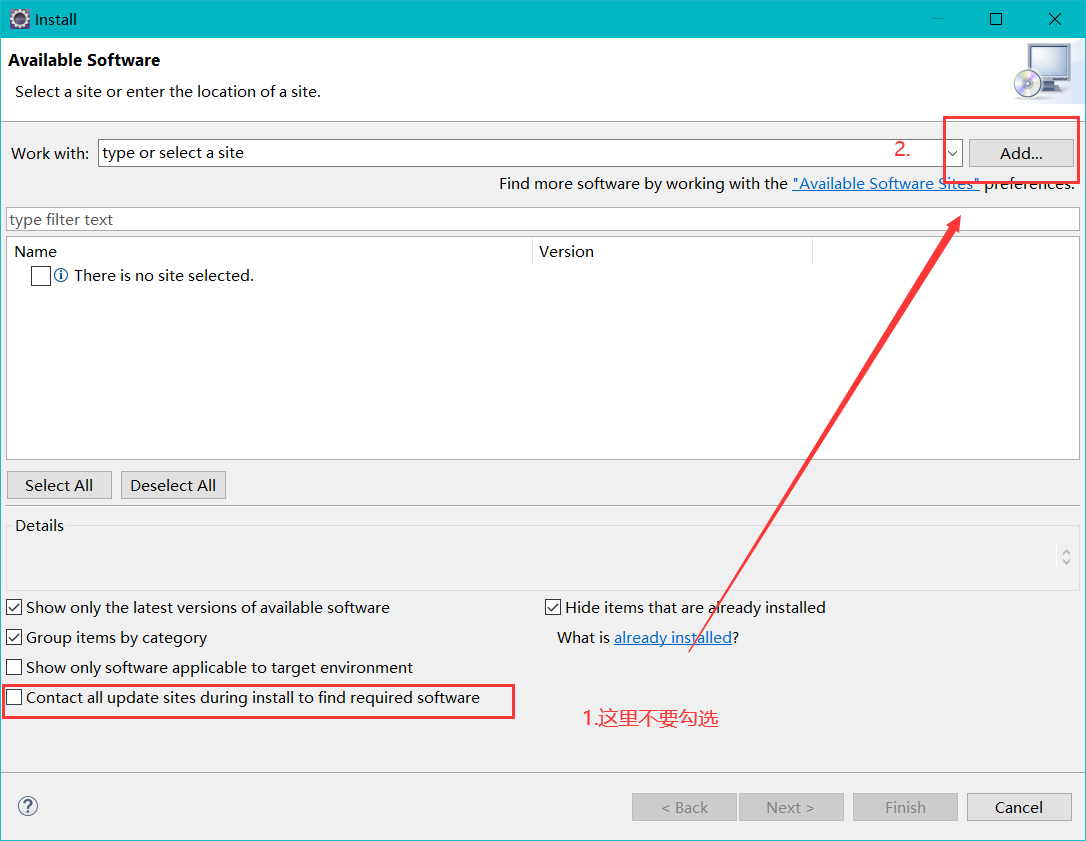
Task: Check the box next to 'There is no site selected'
Action: pyautogui.click(x=41, y=276)
